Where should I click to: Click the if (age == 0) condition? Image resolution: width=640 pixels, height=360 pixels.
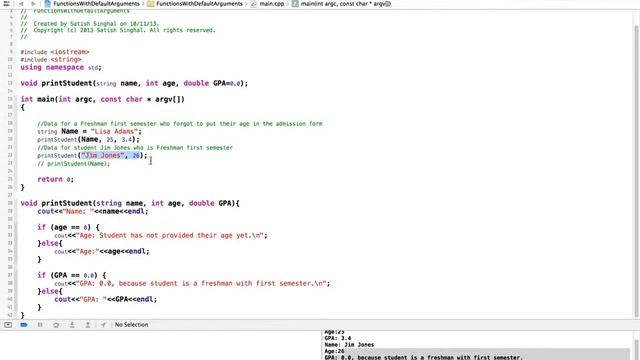coord(68,227)
